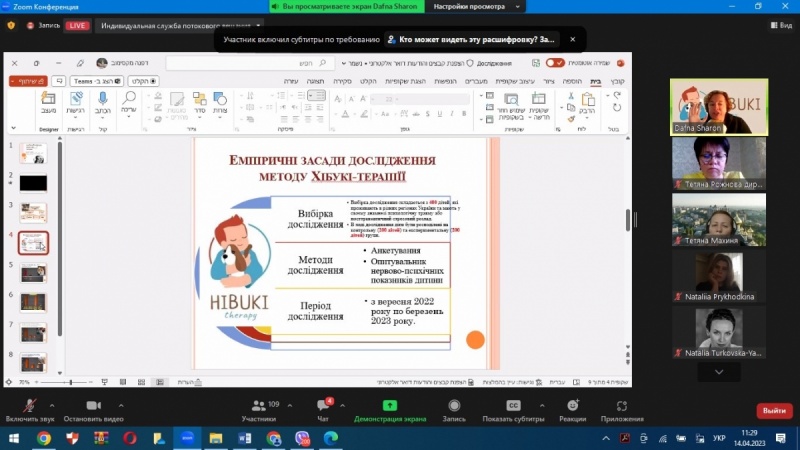800x450 pixels.
Task: Select Dafna Sharon's video thumbnail
Action: coord(719,107)
